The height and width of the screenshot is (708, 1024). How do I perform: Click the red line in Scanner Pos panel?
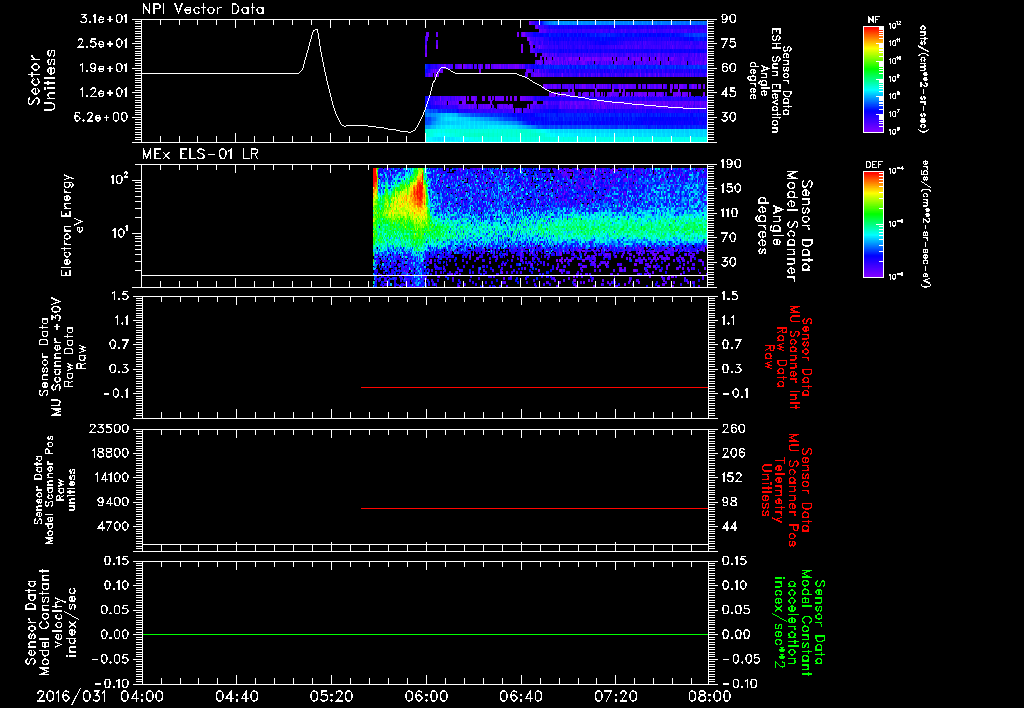click(x=534, y=508)
